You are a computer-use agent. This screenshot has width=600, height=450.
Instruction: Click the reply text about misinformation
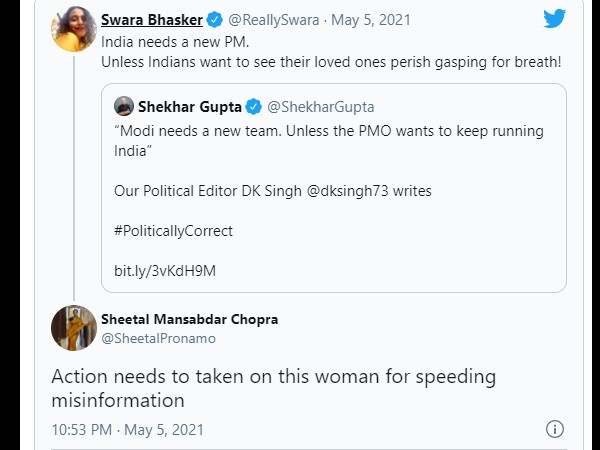click(x=273, y=388)
